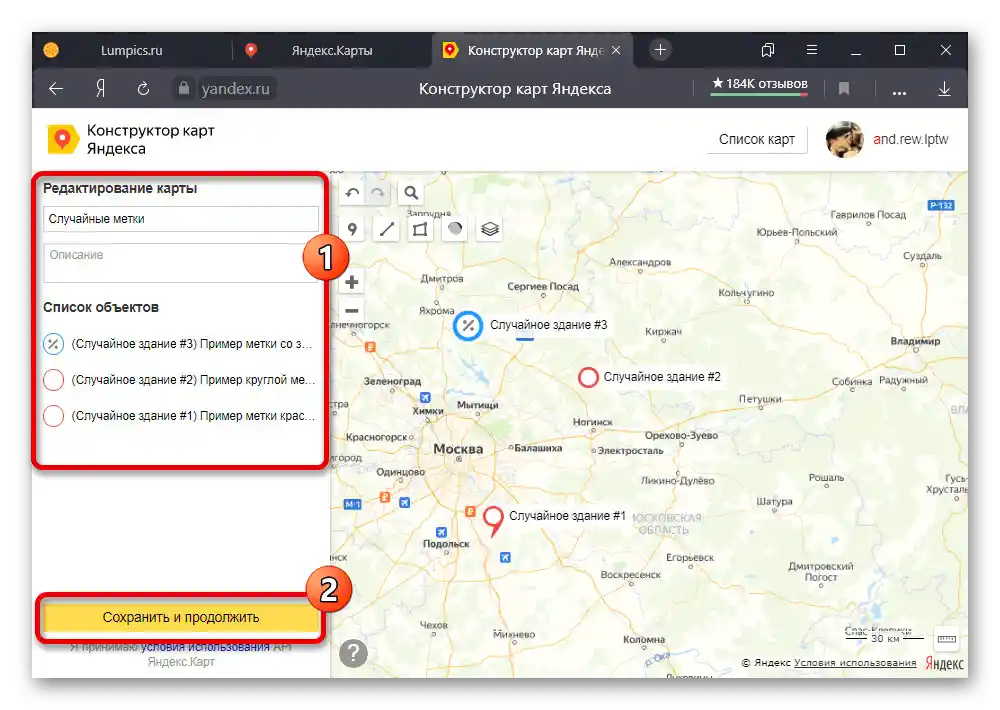Image resolution: width=1000 pixels, height=710 pixels.
Task: Open the ruler measurement tool
Action: (x=946, y=639)
